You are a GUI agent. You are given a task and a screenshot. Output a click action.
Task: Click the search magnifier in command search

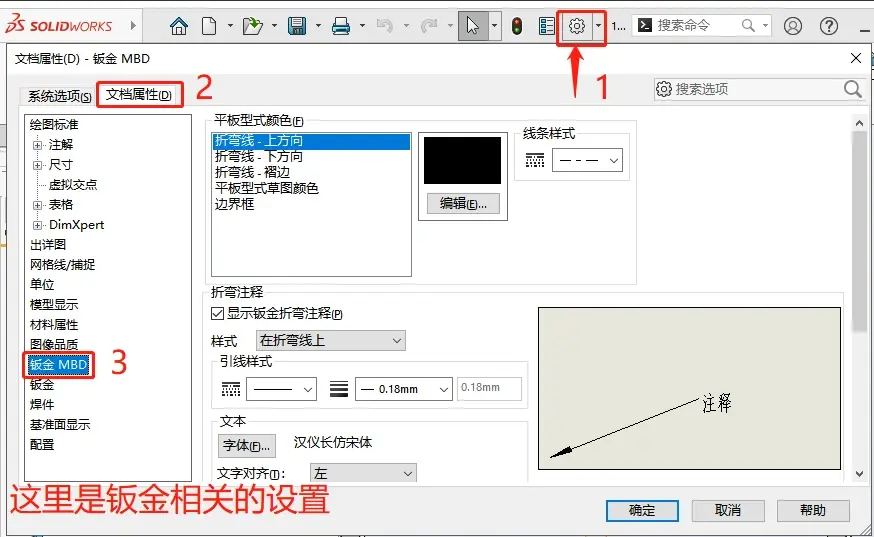coord(749,25)
